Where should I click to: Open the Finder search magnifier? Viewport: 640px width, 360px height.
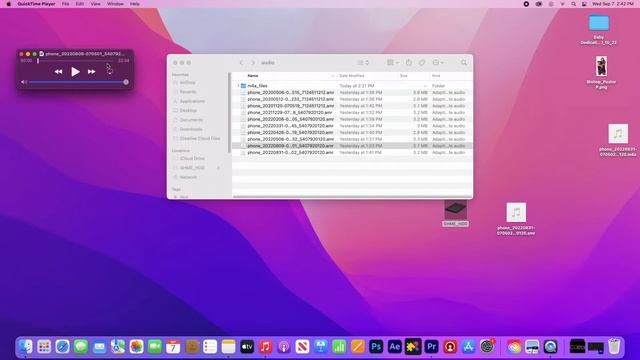click(x=464, y=62)
